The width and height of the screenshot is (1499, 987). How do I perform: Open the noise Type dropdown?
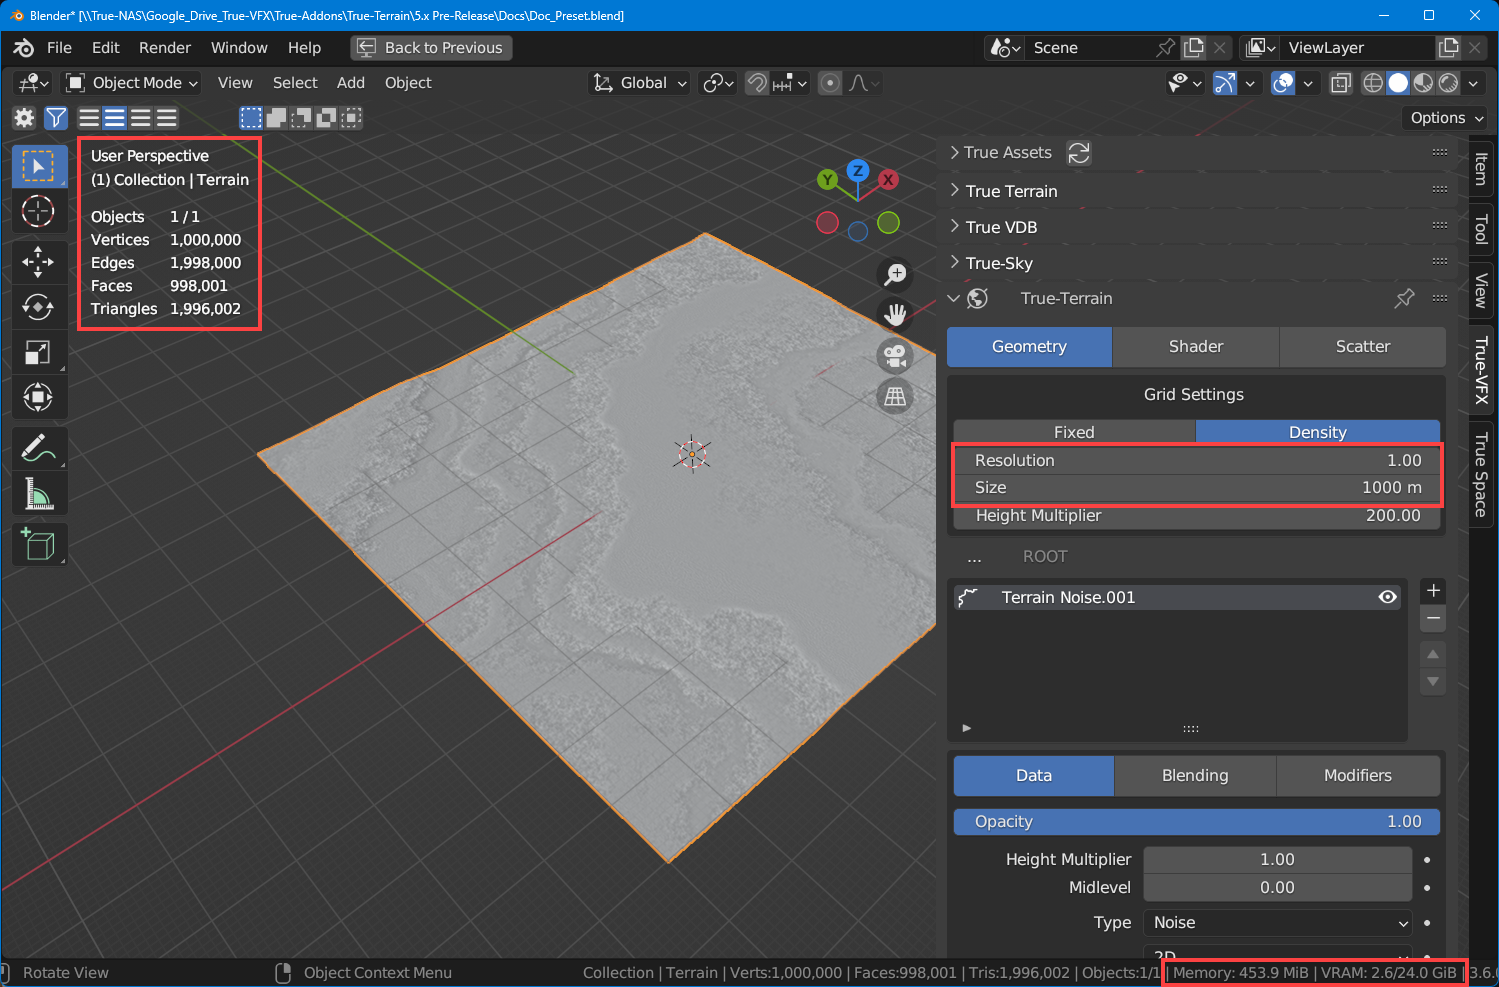[x=1277, y=923]
